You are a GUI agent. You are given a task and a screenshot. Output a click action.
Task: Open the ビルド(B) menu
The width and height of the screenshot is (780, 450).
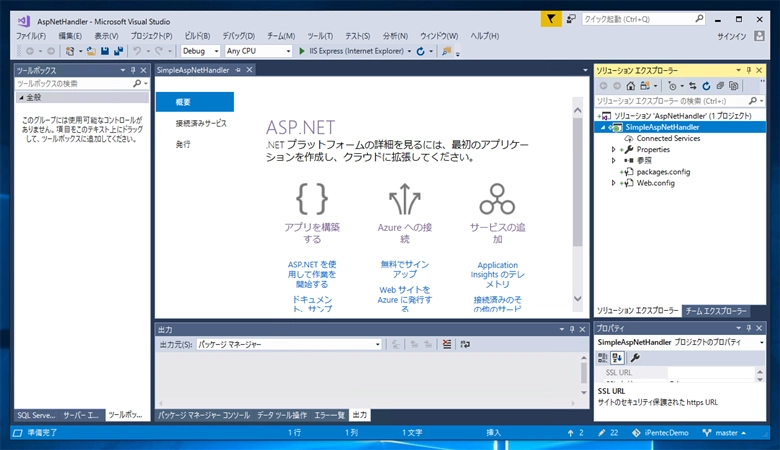[x=197, y=36]
